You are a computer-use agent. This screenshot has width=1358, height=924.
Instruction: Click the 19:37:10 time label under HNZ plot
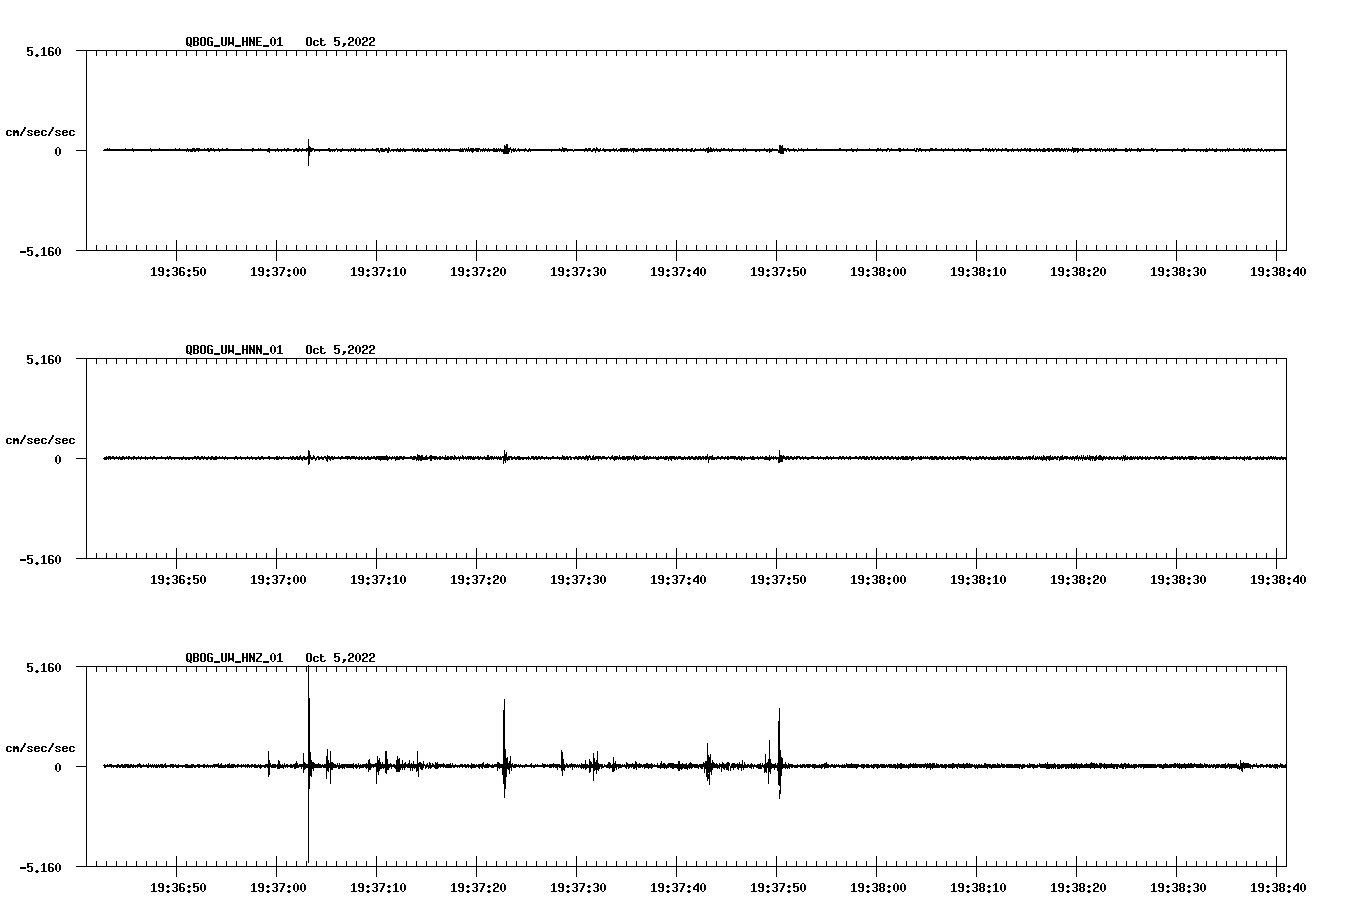pos(378,888)
